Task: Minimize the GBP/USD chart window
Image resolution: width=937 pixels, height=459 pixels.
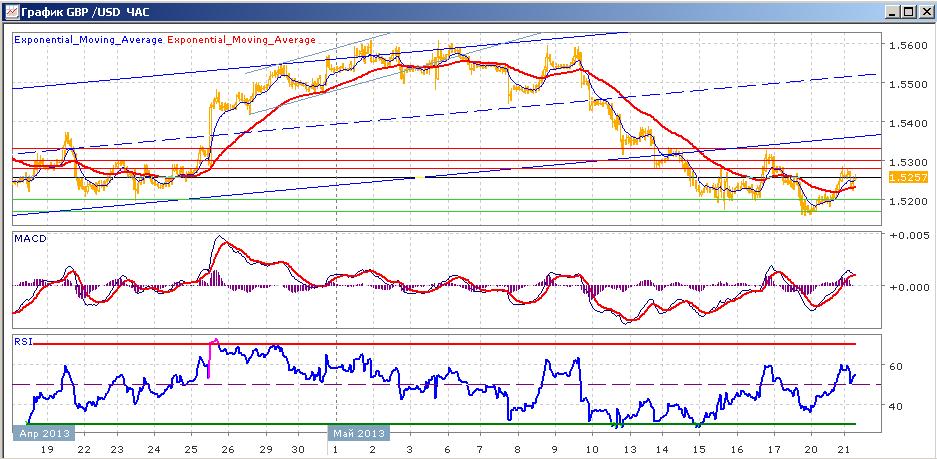Action: click(x=892, y=11)
